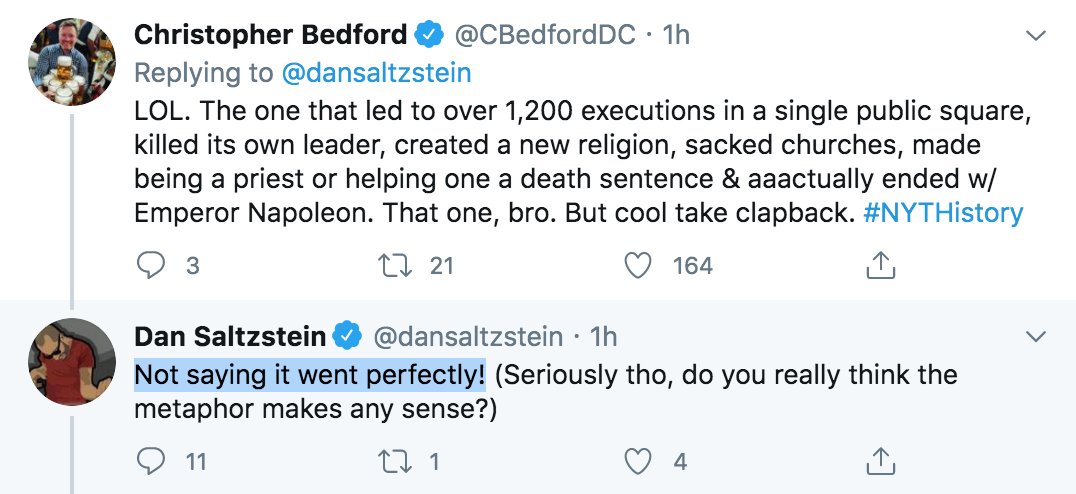Open Bedford's tweet via its 1h timestamp
The width and height of the screenshot is (1076, 494).
677,36
